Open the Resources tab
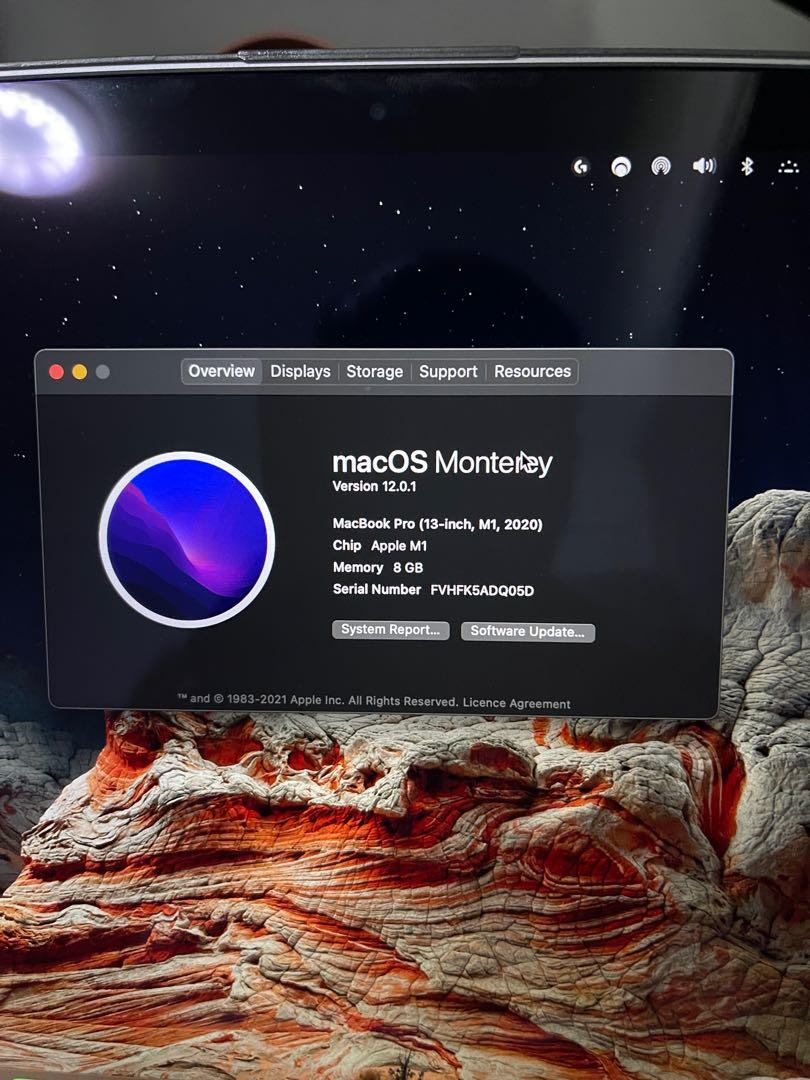This screenshot has width=810, height=1080. coord(533,371)
